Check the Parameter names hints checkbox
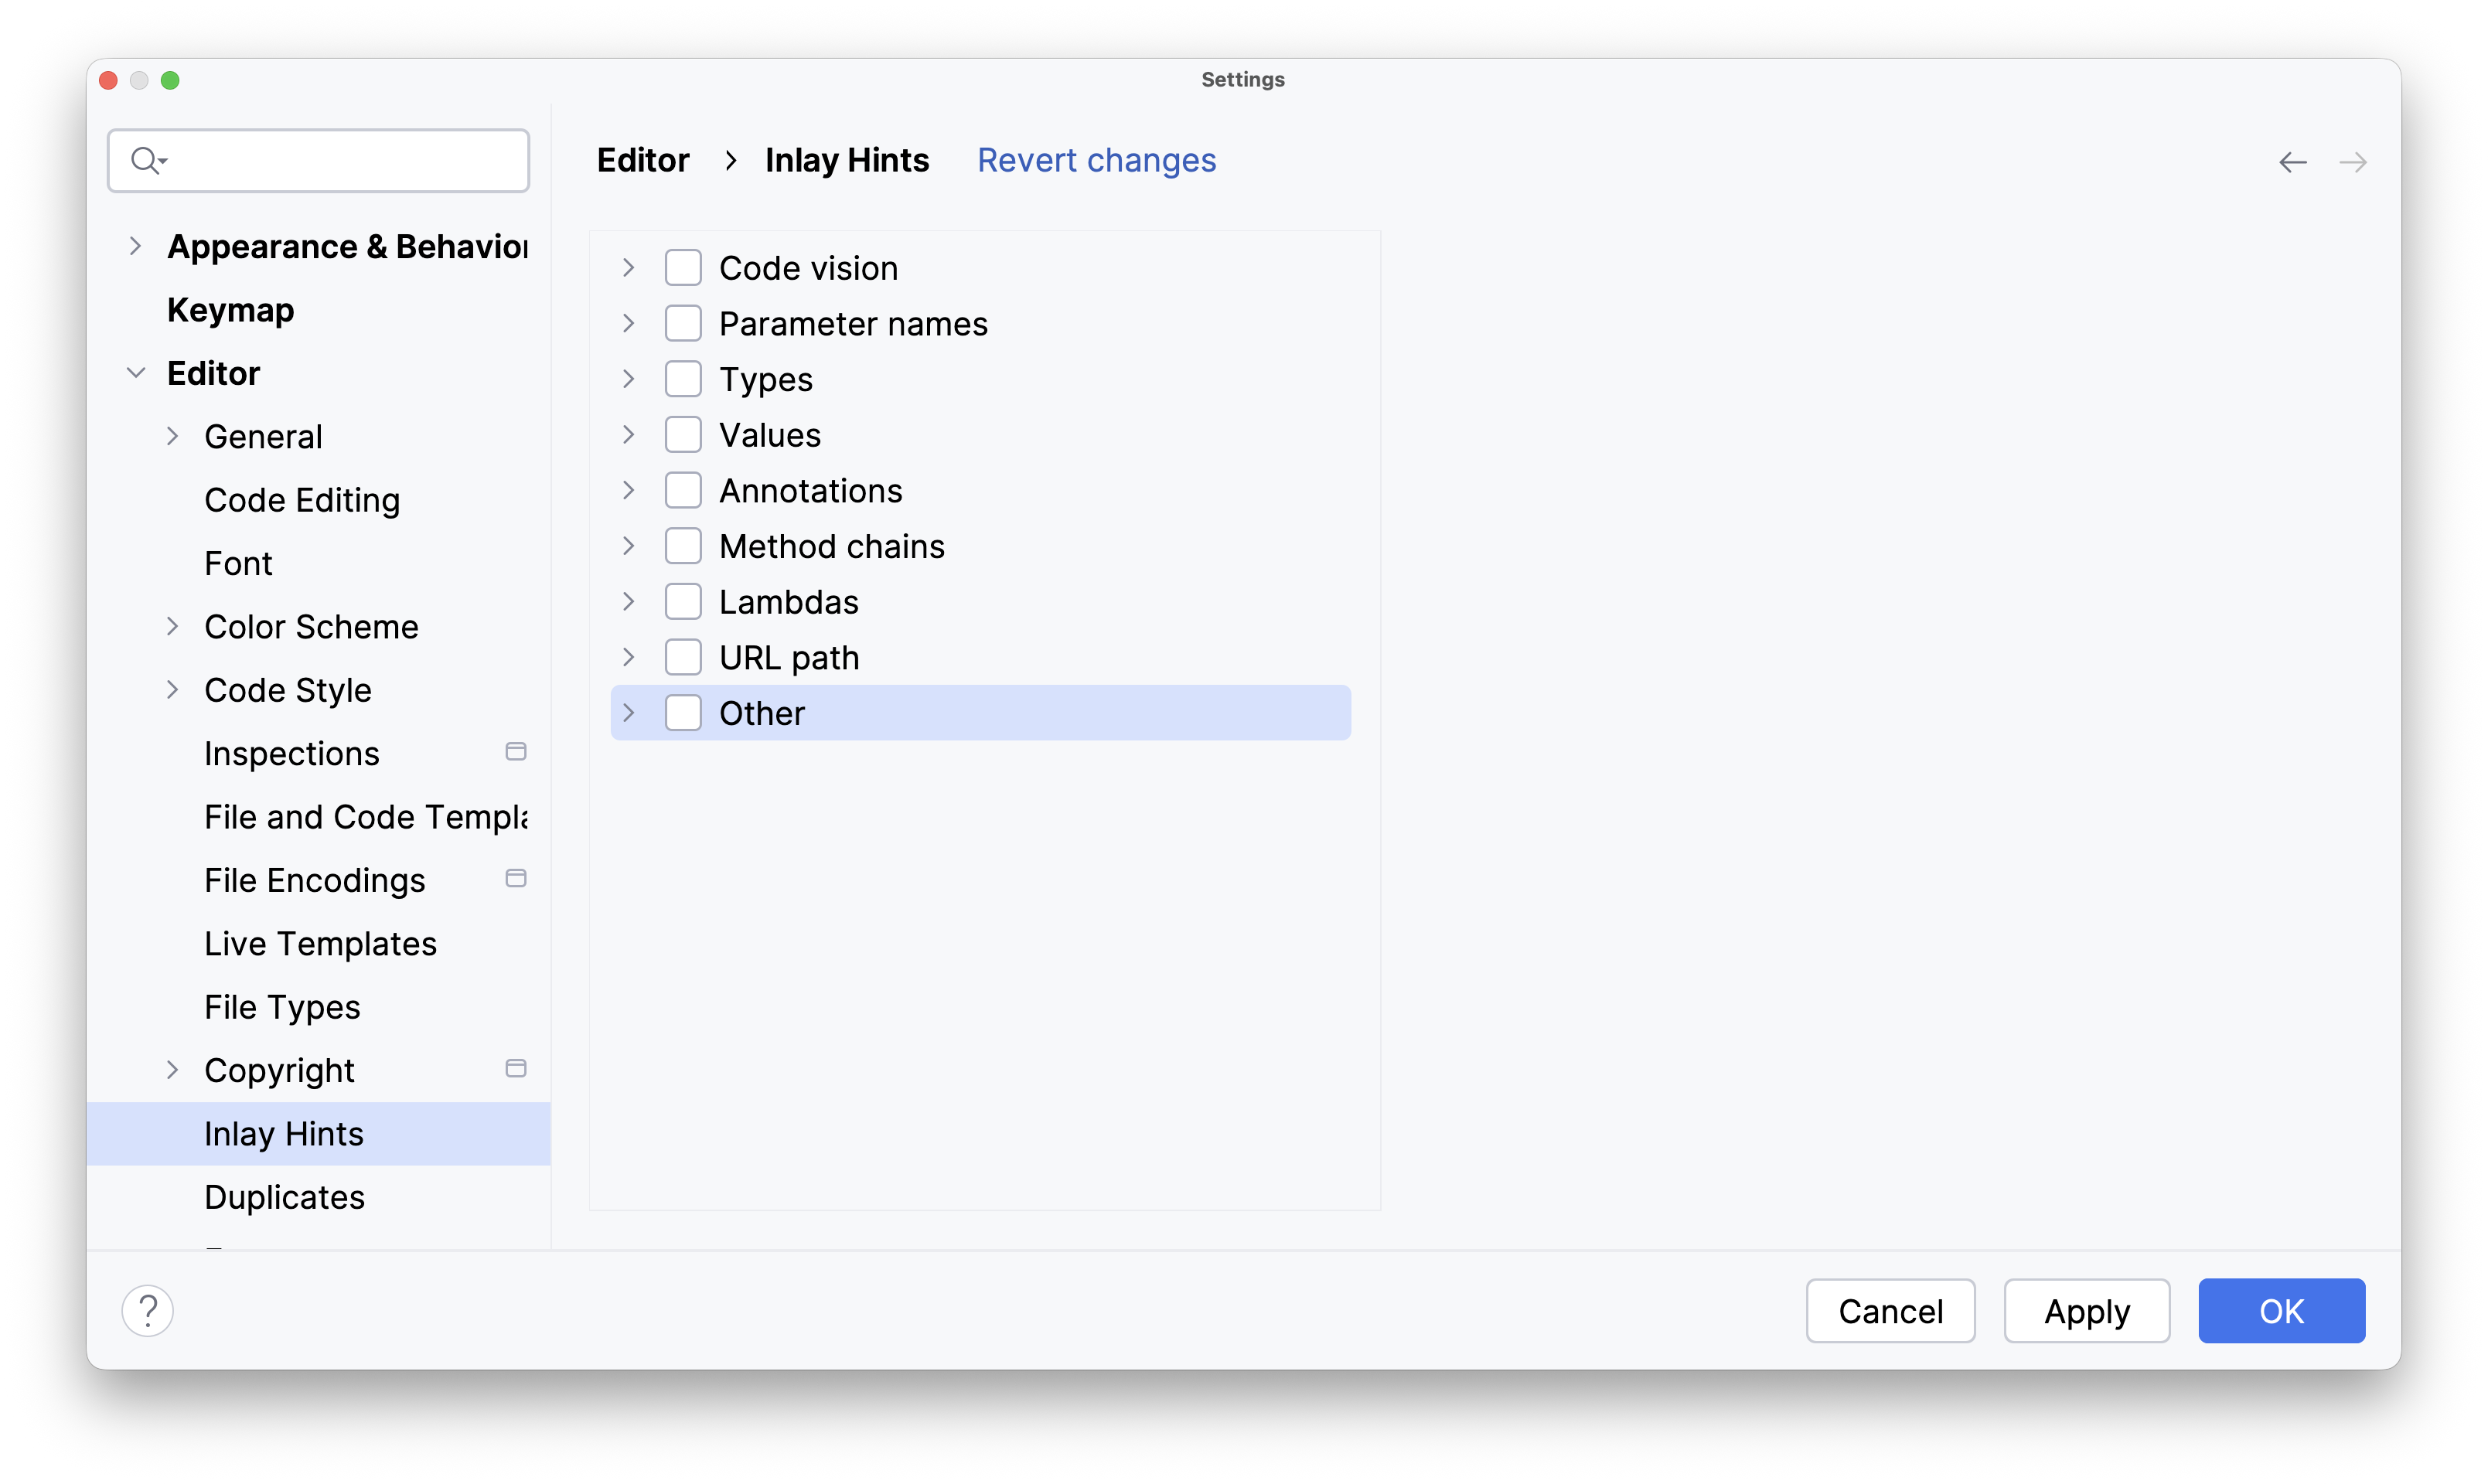This screenshot has width=2488, height=1484. (x=684, y=322)
